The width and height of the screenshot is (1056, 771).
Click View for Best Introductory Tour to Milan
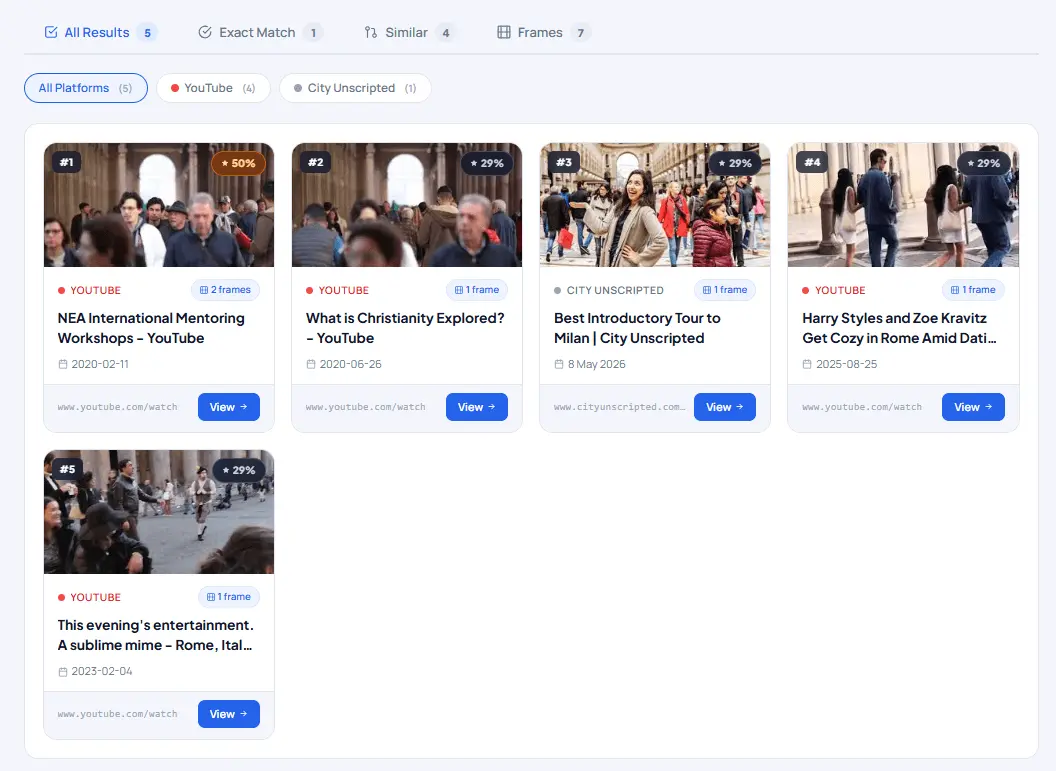click(x=725, y=407)
